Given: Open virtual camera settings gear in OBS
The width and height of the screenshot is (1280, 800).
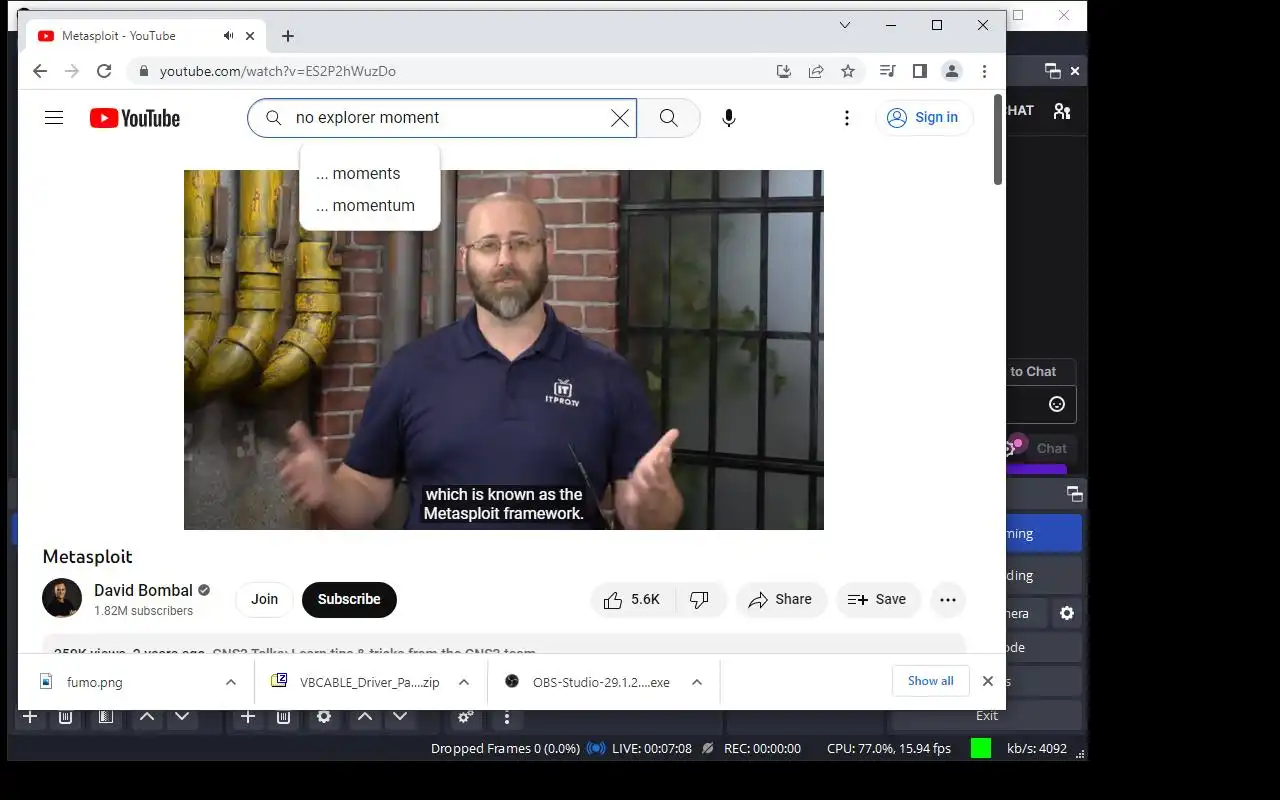Looking at the screenshot, I should (1067, 613).
